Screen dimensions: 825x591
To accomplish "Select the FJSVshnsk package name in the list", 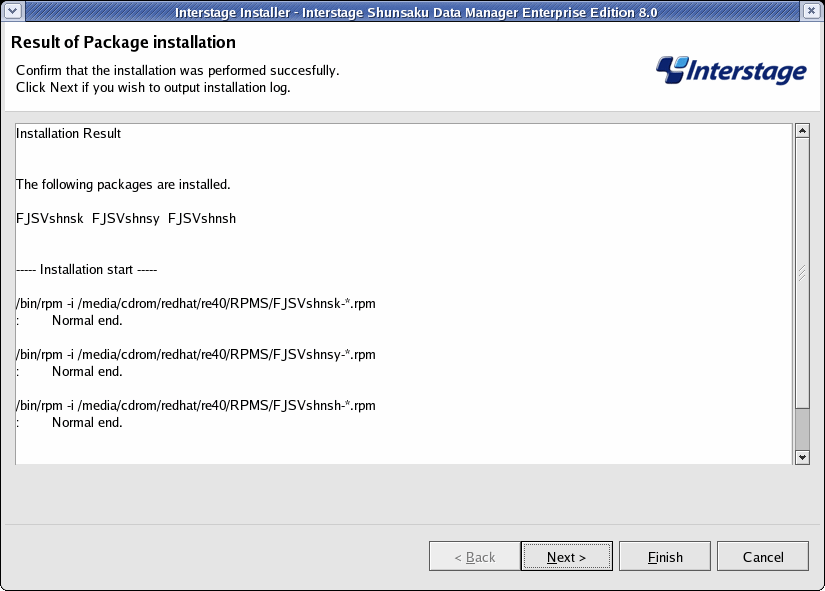I will [49, 218].
